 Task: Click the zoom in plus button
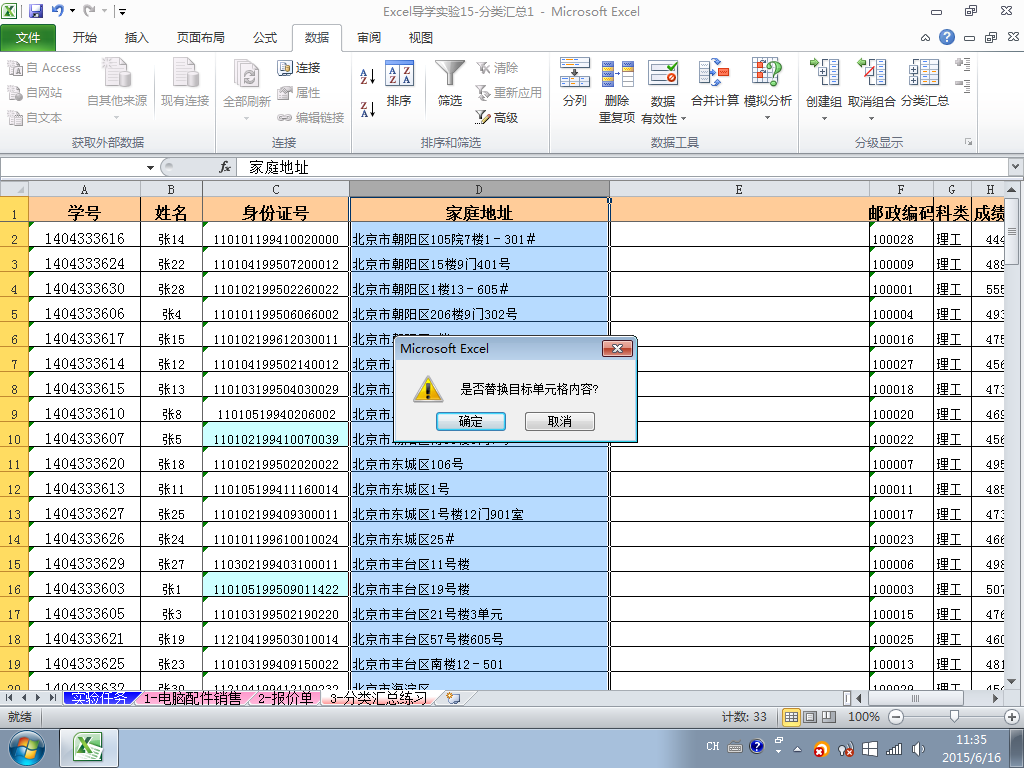click(1012, 717)
